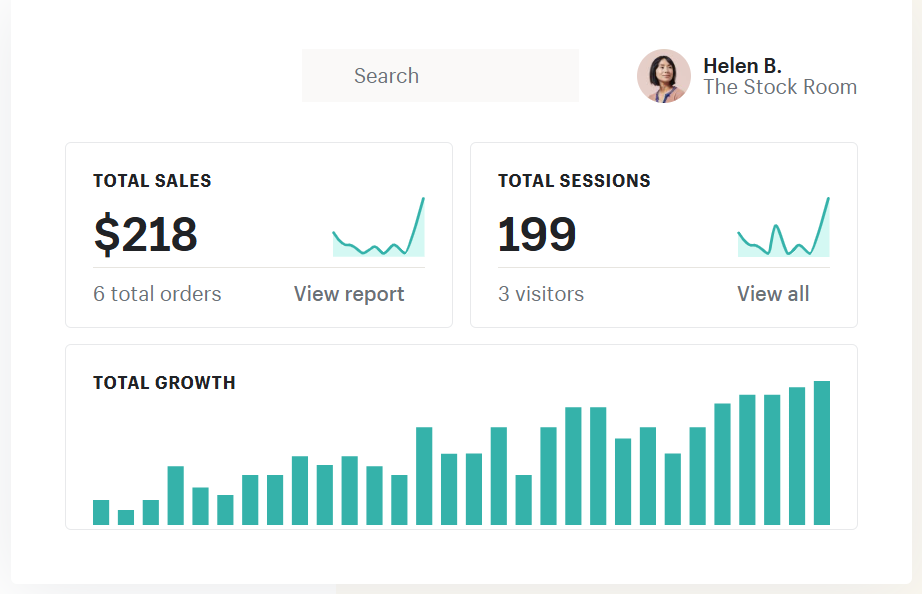This screenshot has width=922, height=594.
Task: Select the 199 total sessions figure
Action: (537, 235)
